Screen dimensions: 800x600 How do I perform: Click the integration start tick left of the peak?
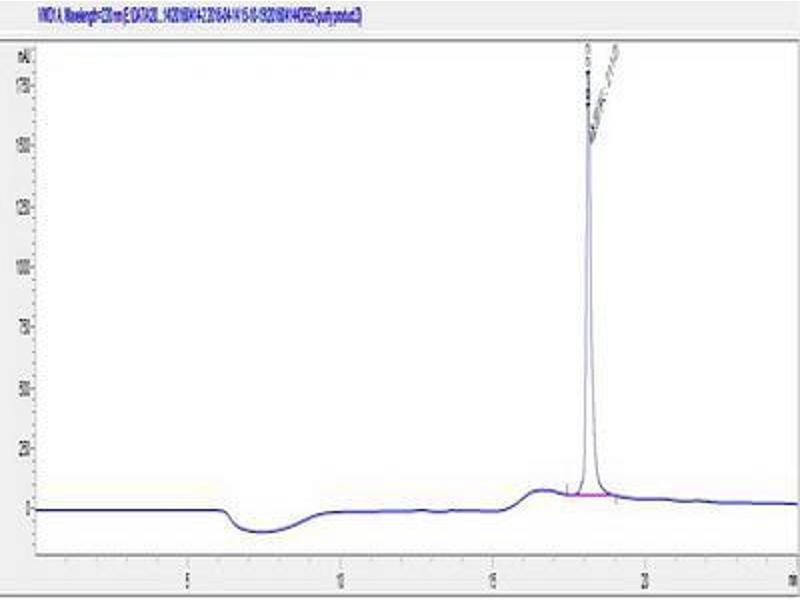click(x=567, y=489)
